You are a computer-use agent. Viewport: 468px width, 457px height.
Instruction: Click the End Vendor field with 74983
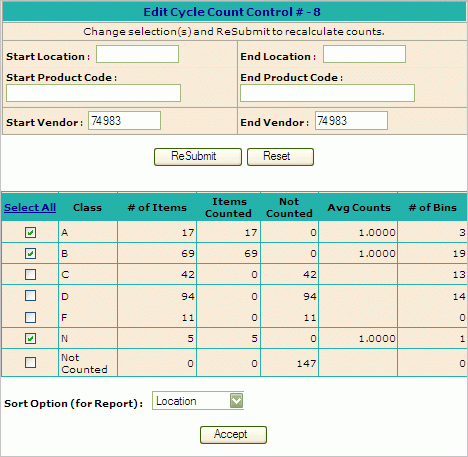click(351, 121)
